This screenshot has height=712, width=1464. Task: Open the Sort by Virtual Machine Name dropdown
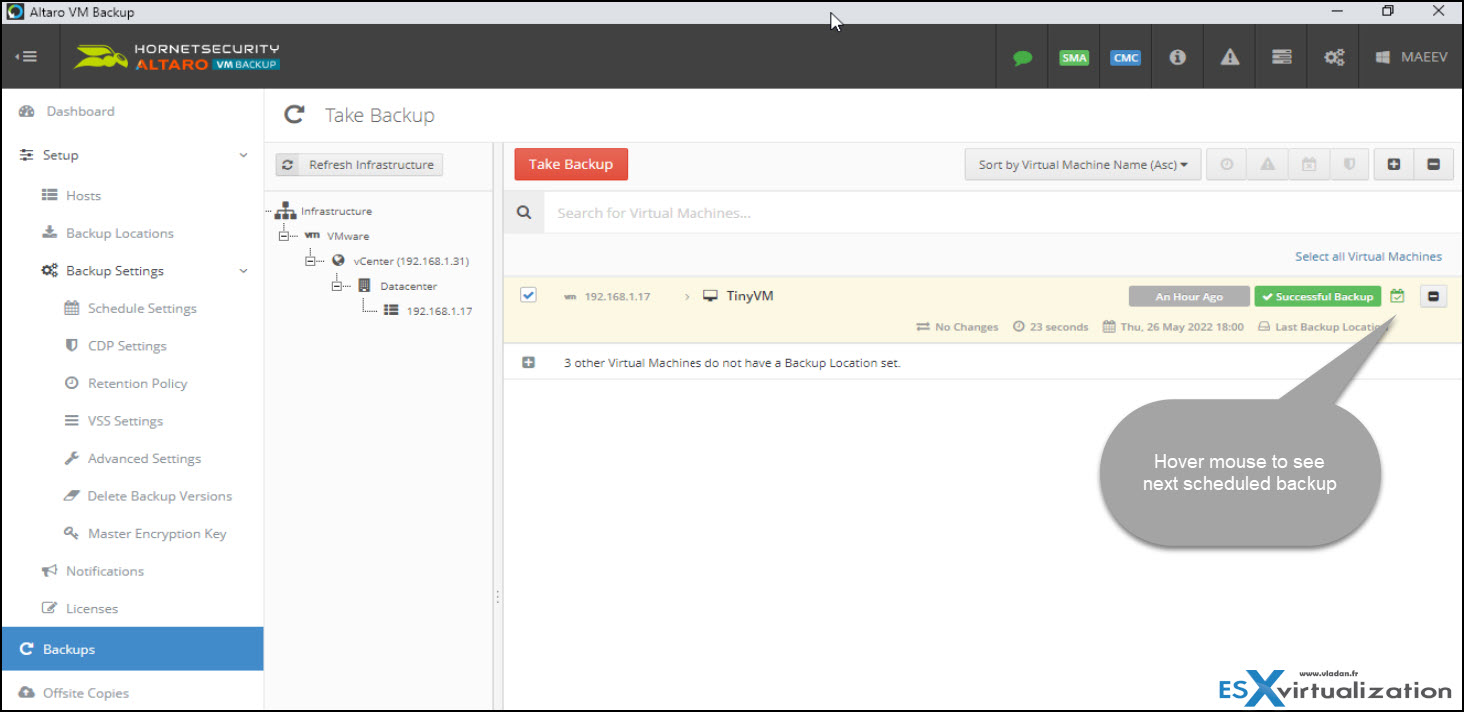coord(1082,165)
